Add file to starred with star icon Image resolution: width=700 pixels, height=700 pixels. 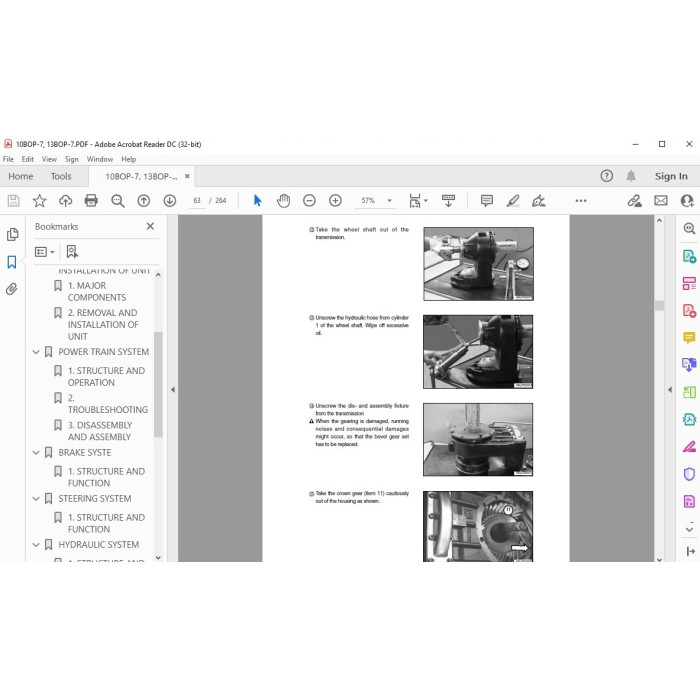coord(39,201)
